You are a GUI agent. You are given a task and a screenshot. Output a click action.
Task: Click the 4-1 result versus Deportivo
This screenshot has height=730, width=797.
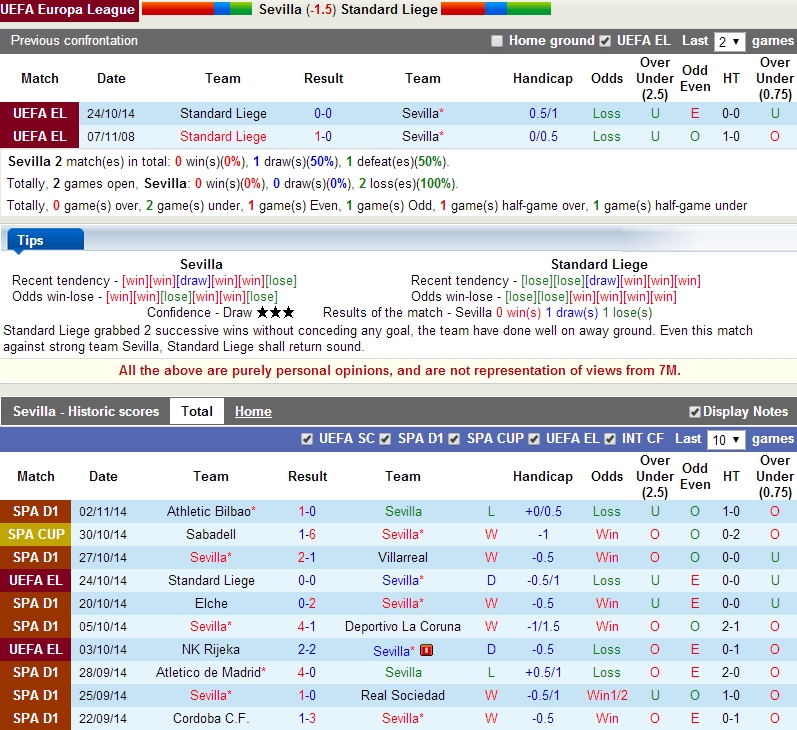point(306,626)
